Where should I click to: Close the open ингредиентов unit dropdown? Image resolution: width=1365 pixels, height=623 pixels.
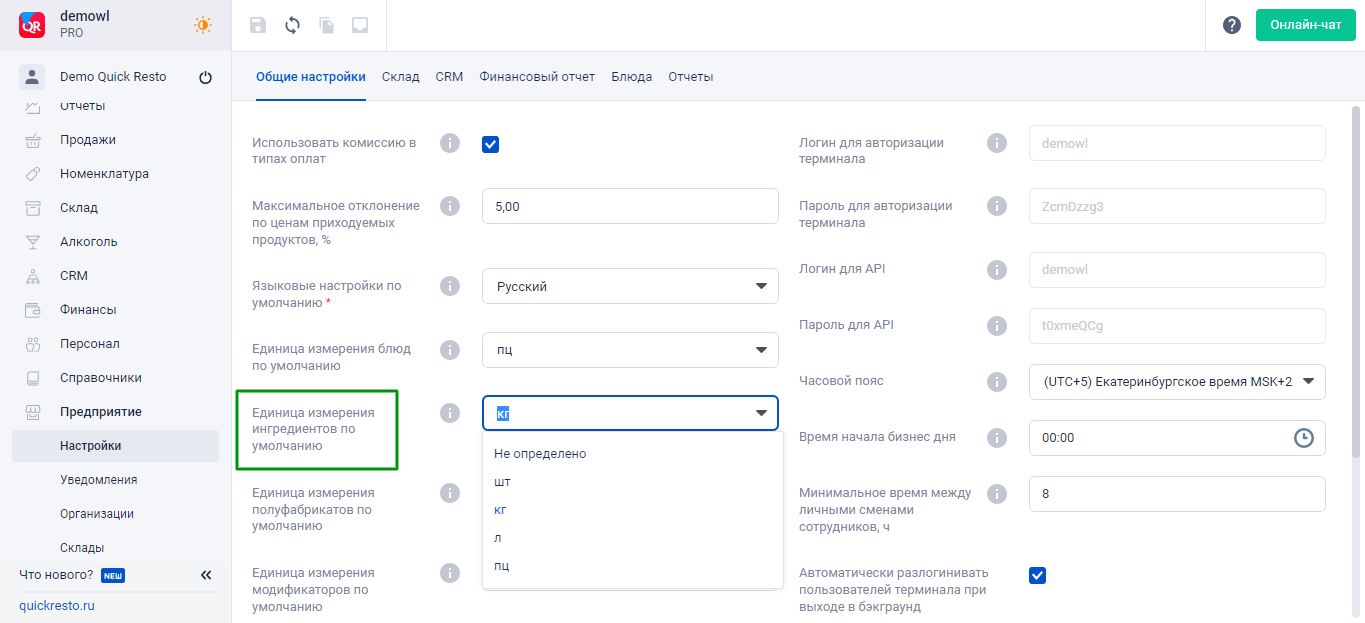[761, 413]
